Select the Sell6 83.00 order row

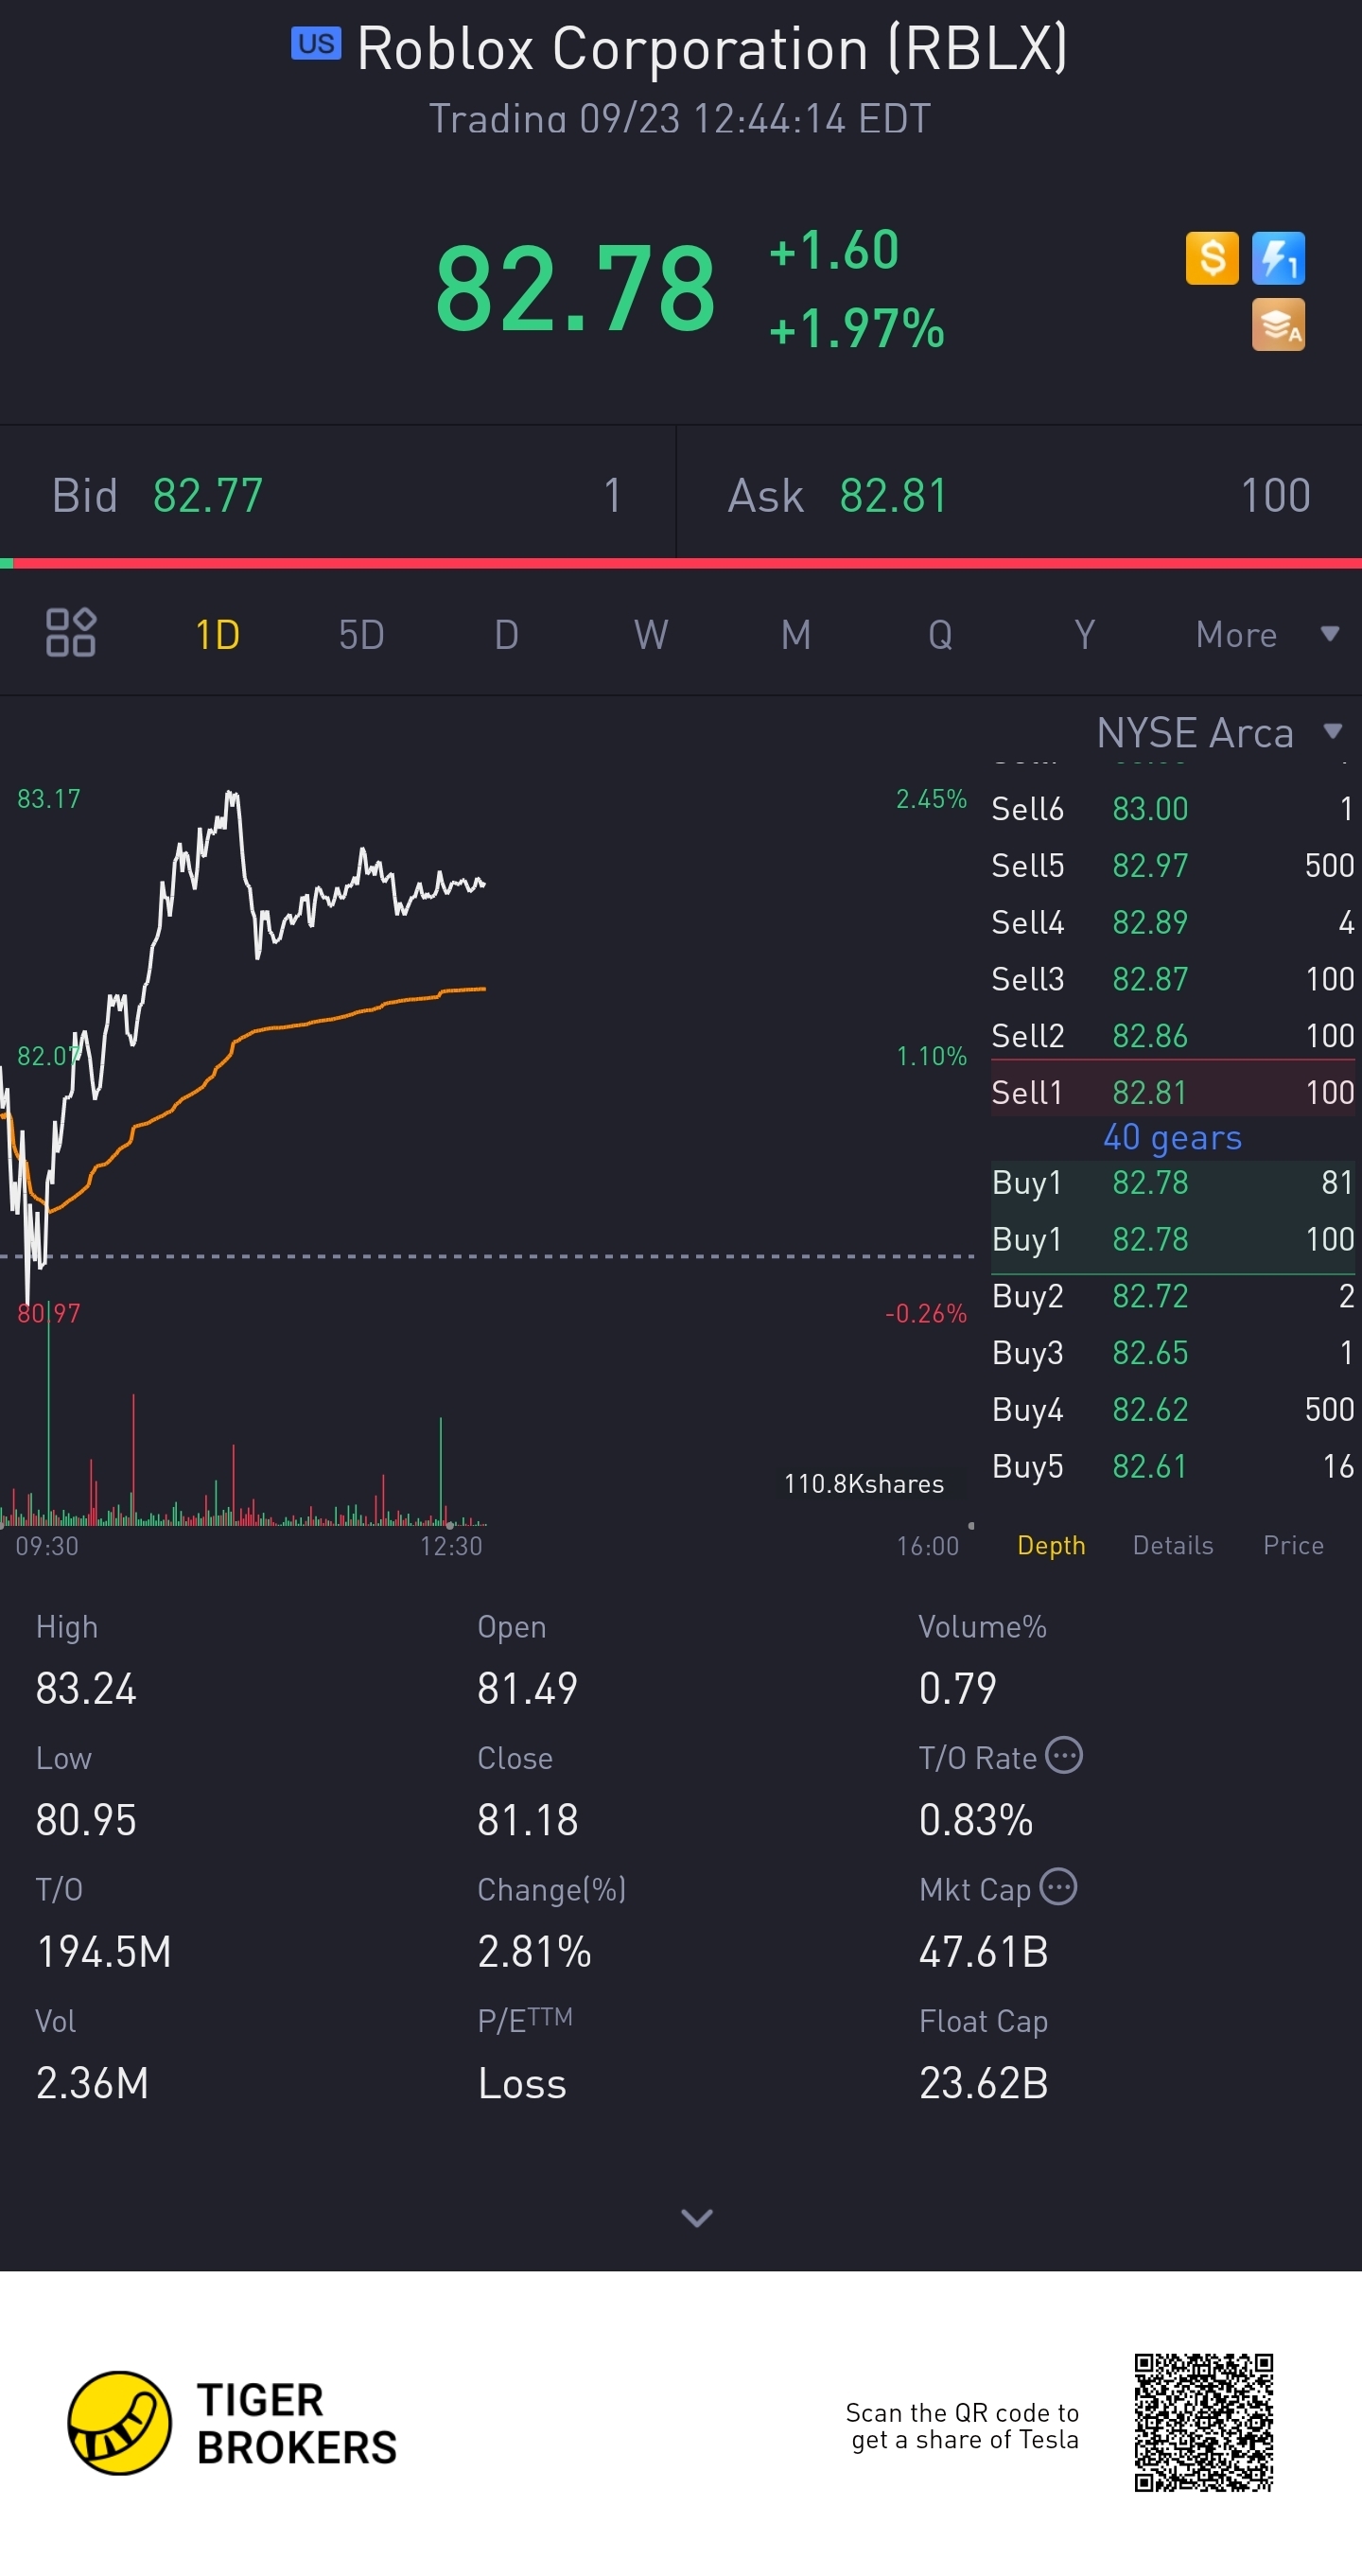click(x=1173, y=808)
